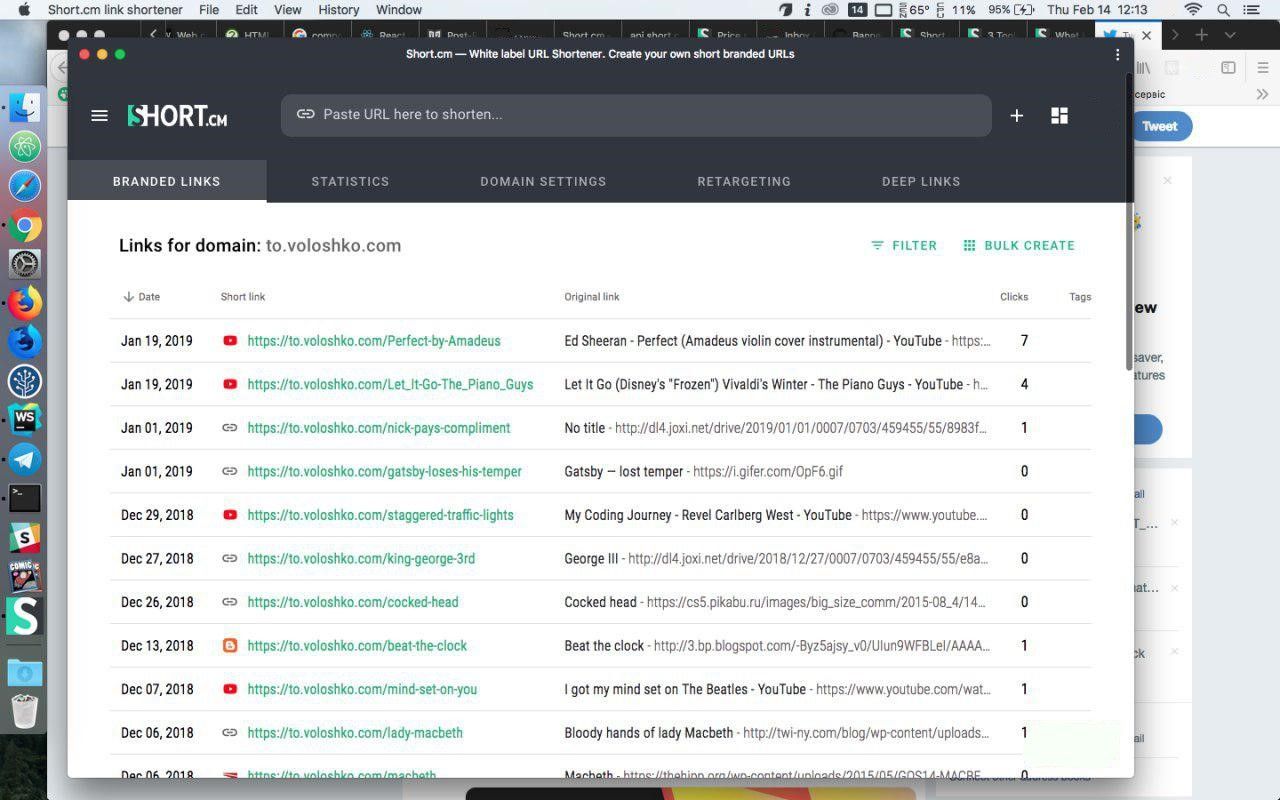Open the Deep Links tab
Image resolution: width=1280 pixels, height=800 pixels.
click(921, 181)
